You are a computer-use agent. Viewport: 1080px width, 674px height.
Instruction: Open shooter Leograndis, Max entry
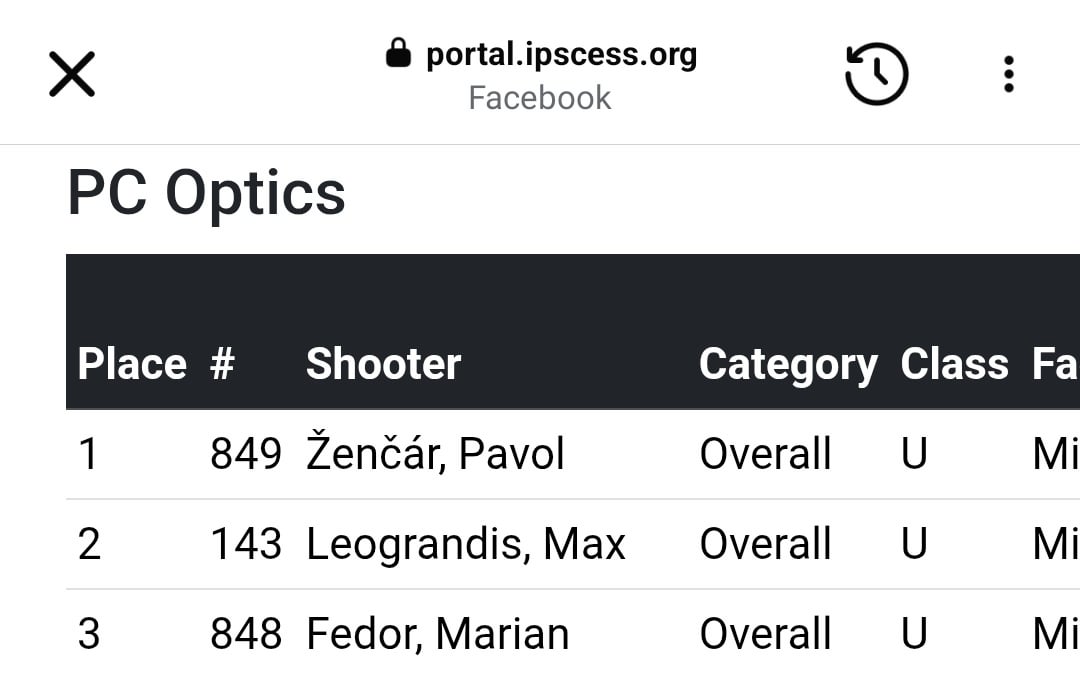tap(466, 544)
